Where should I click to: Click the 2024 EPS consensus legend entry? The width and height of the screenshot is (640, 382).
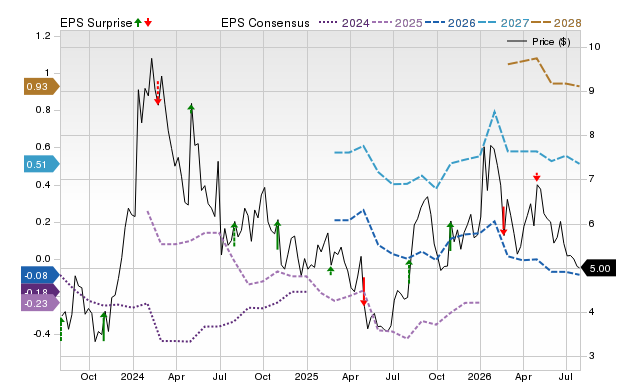coord(344,23)
